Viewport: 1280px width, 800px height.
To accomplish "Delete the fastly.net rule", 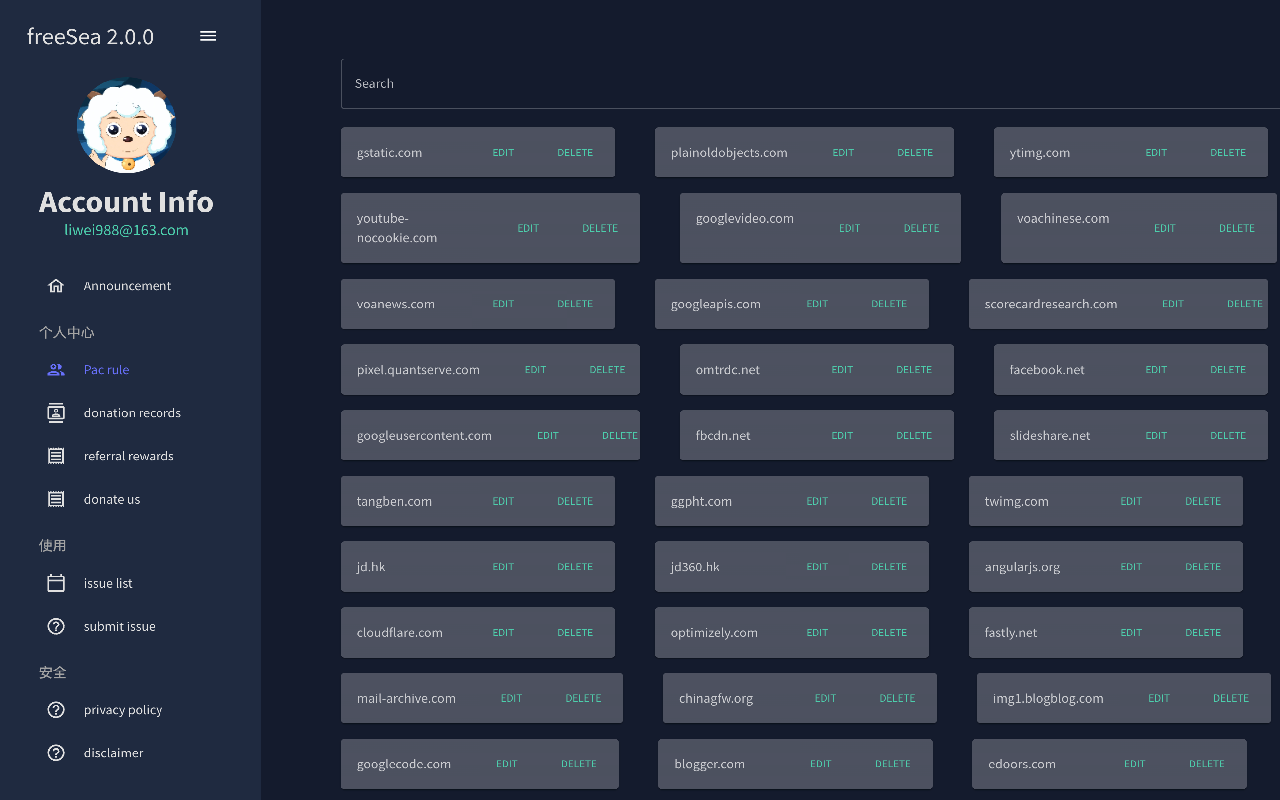I will [x=1203, y=633].
